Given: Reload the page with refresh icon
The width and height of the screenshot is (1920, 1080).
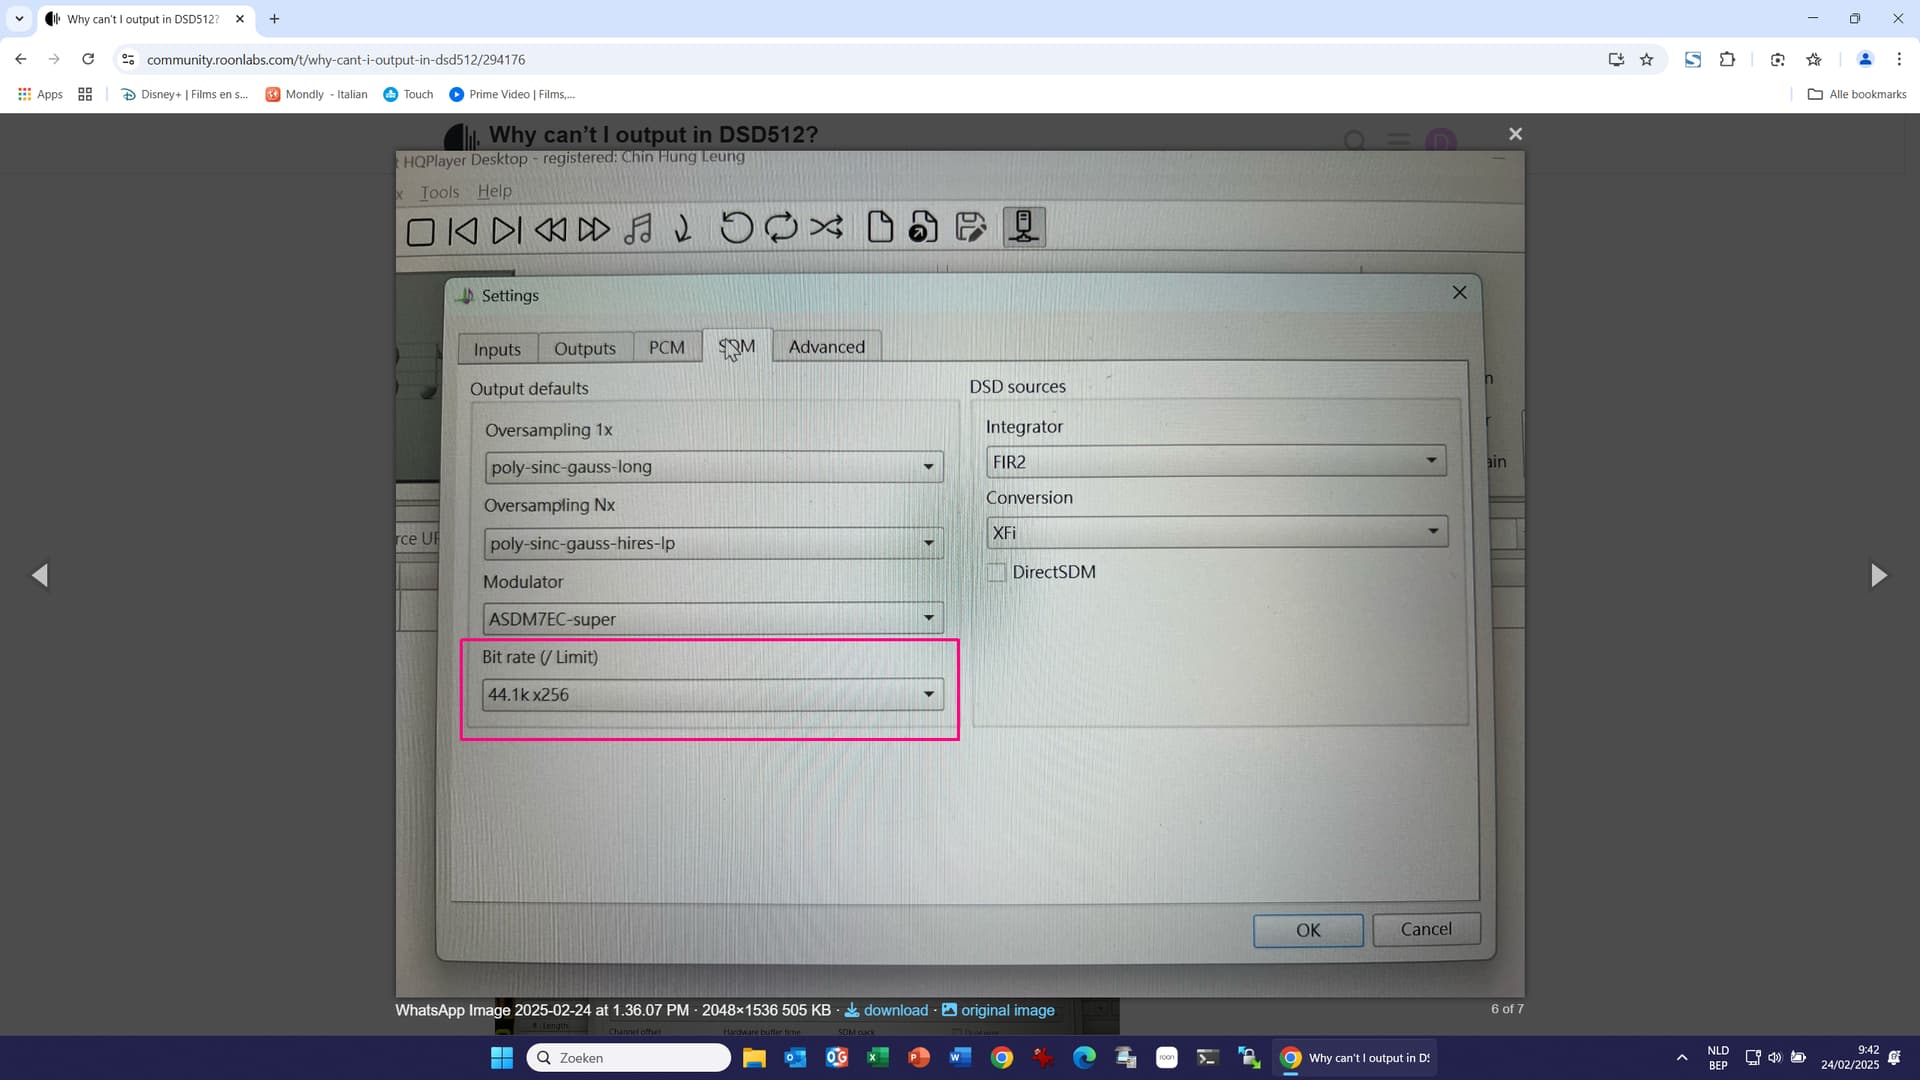Looking at the screenshot, I should 88,59.
